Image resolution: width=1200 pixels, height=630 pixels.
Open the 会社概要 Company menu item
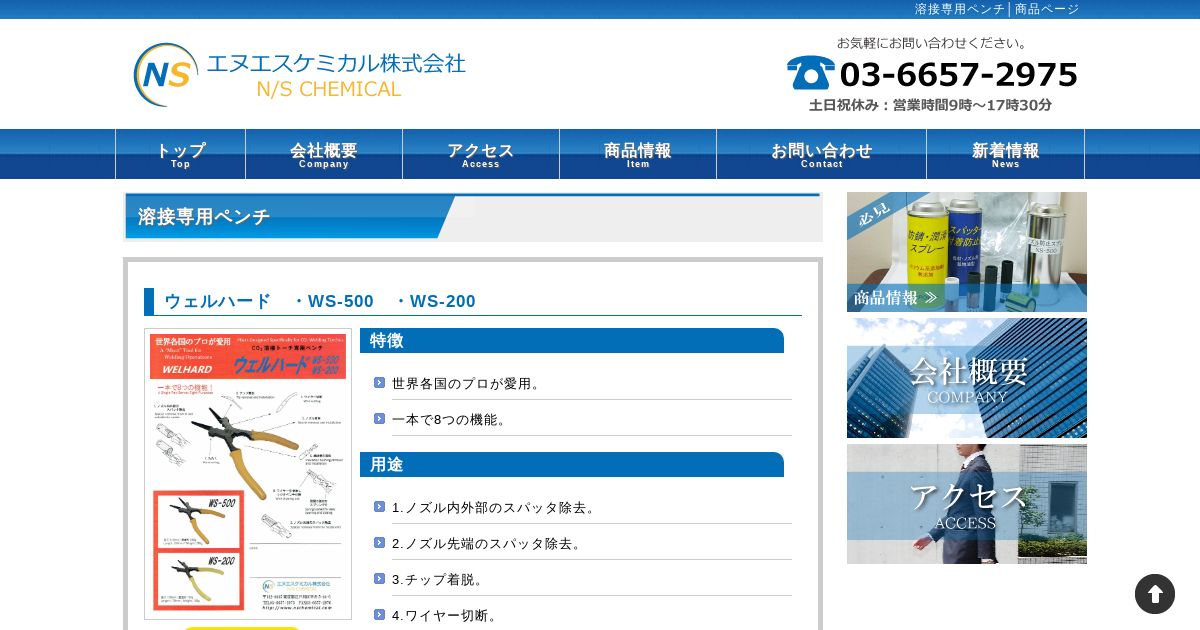(x=324, y=154)
